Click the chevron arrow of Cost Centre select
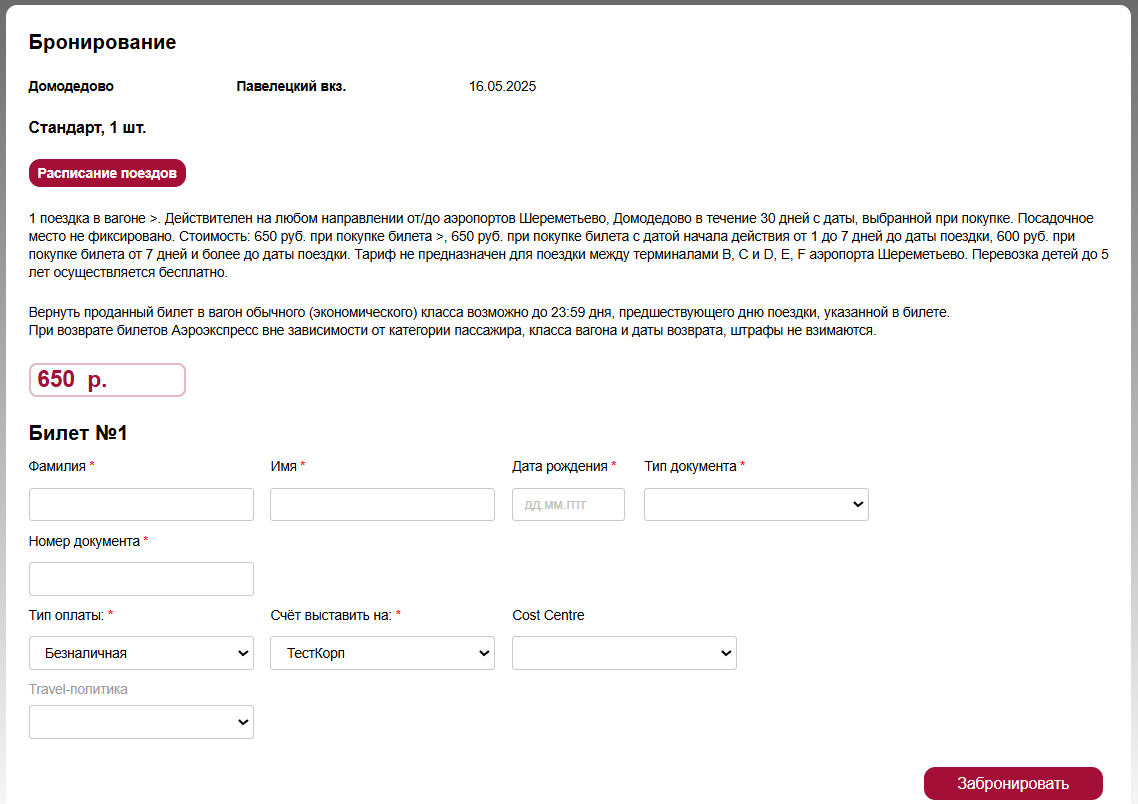 pos(726,653)
